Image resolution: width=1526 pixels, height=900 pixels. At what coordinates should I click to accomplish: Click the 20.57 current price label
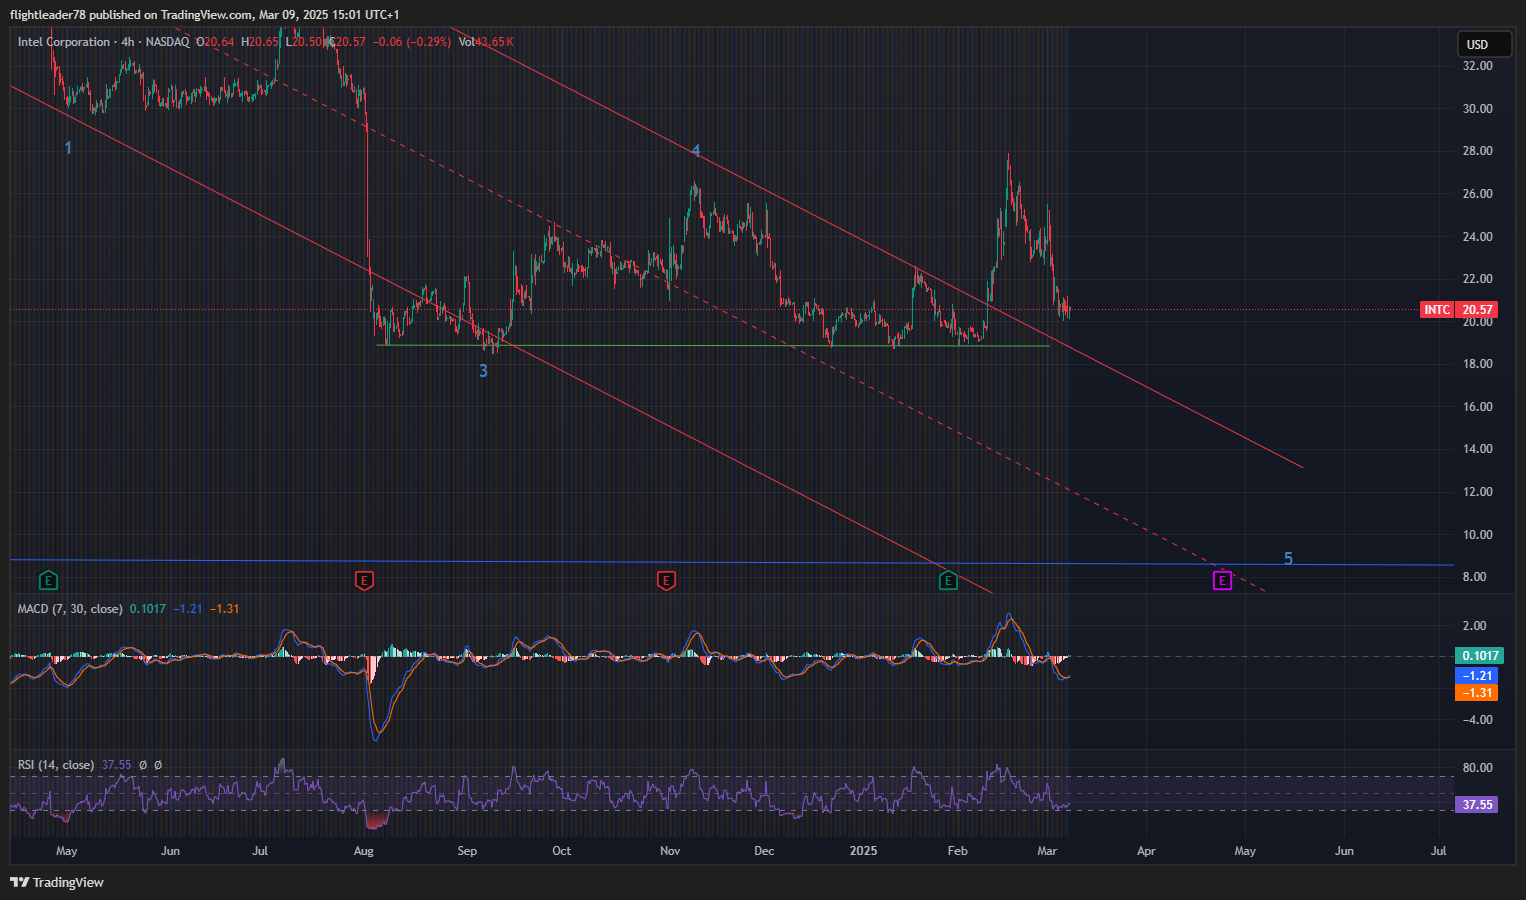click(x=1477, y=310)
